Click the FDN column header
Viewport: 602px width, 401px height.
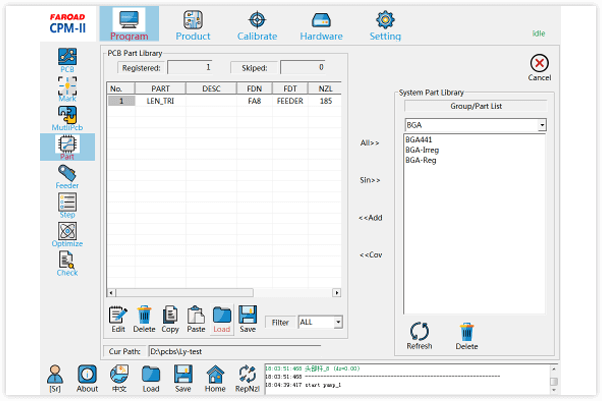point(254,89)
